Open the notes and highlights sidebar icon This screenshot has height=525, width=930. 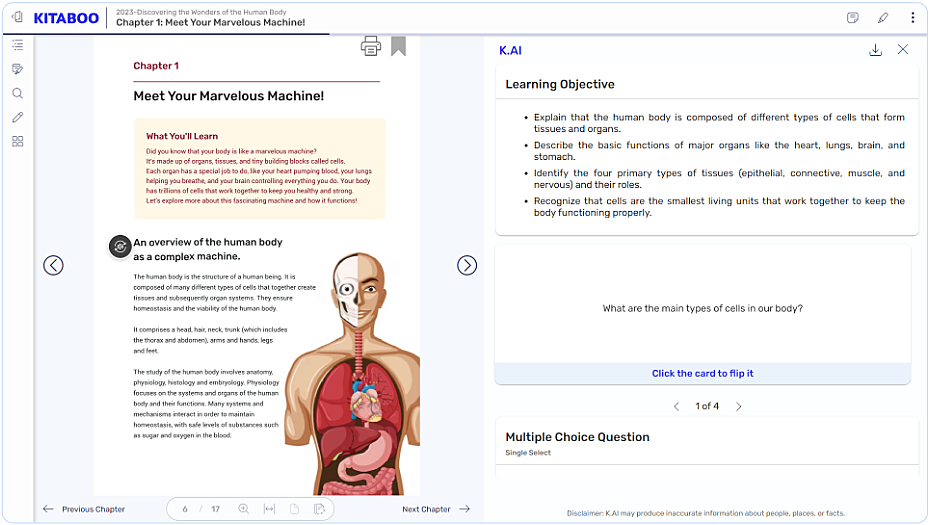(x=17, y=69)
